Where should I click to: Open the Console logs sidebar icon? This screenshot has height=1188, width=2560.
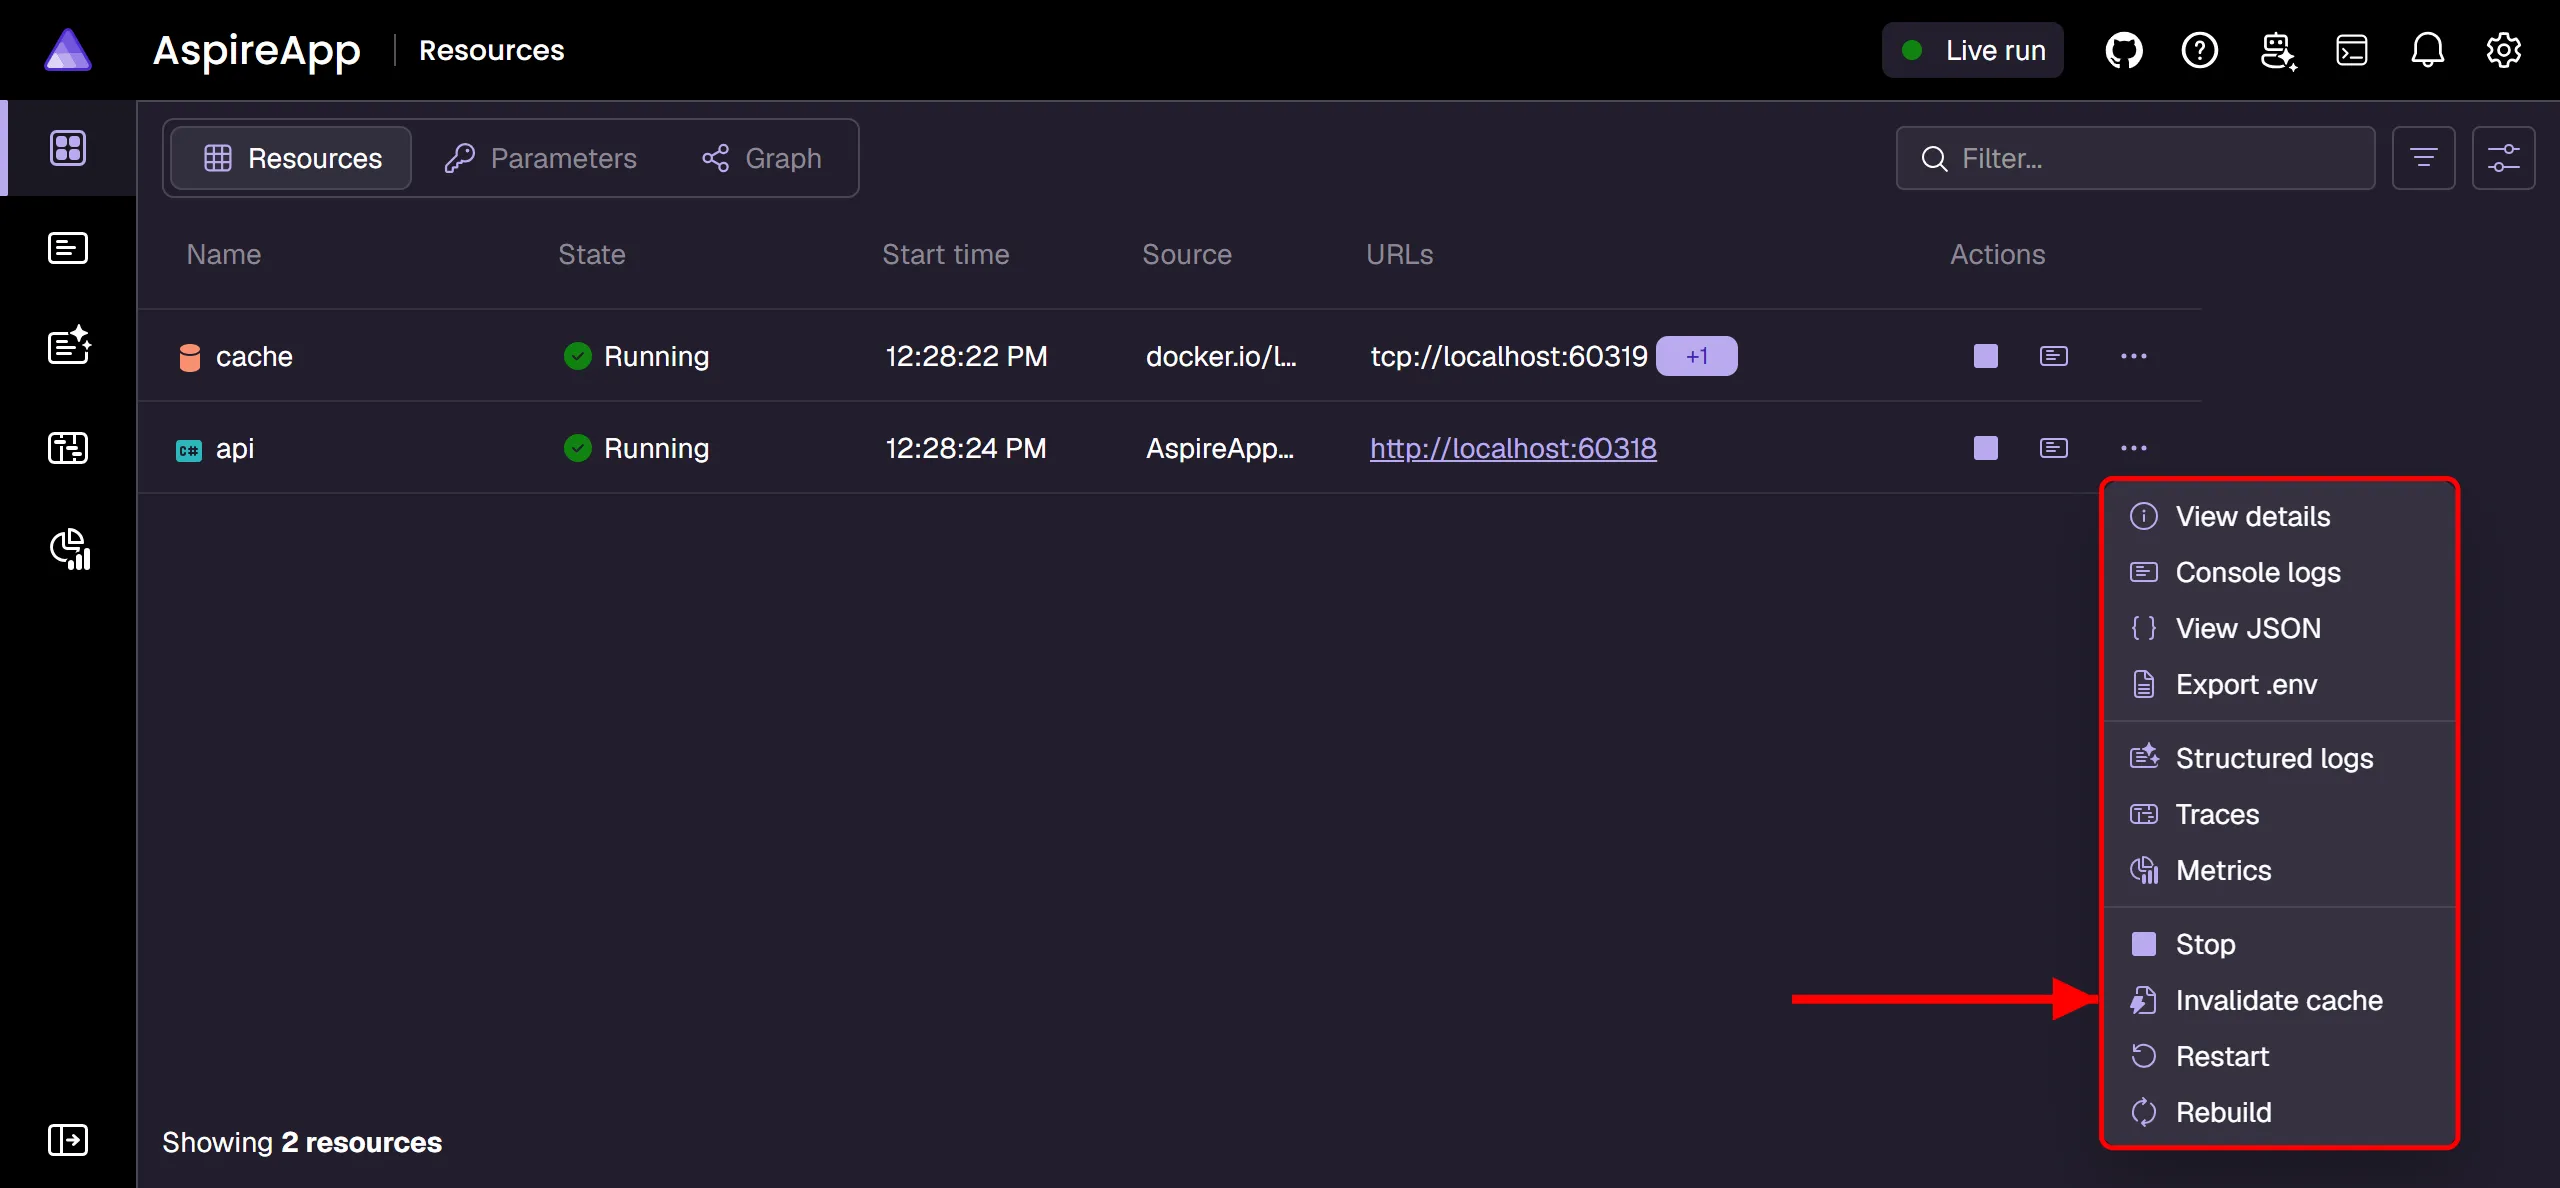68,248
